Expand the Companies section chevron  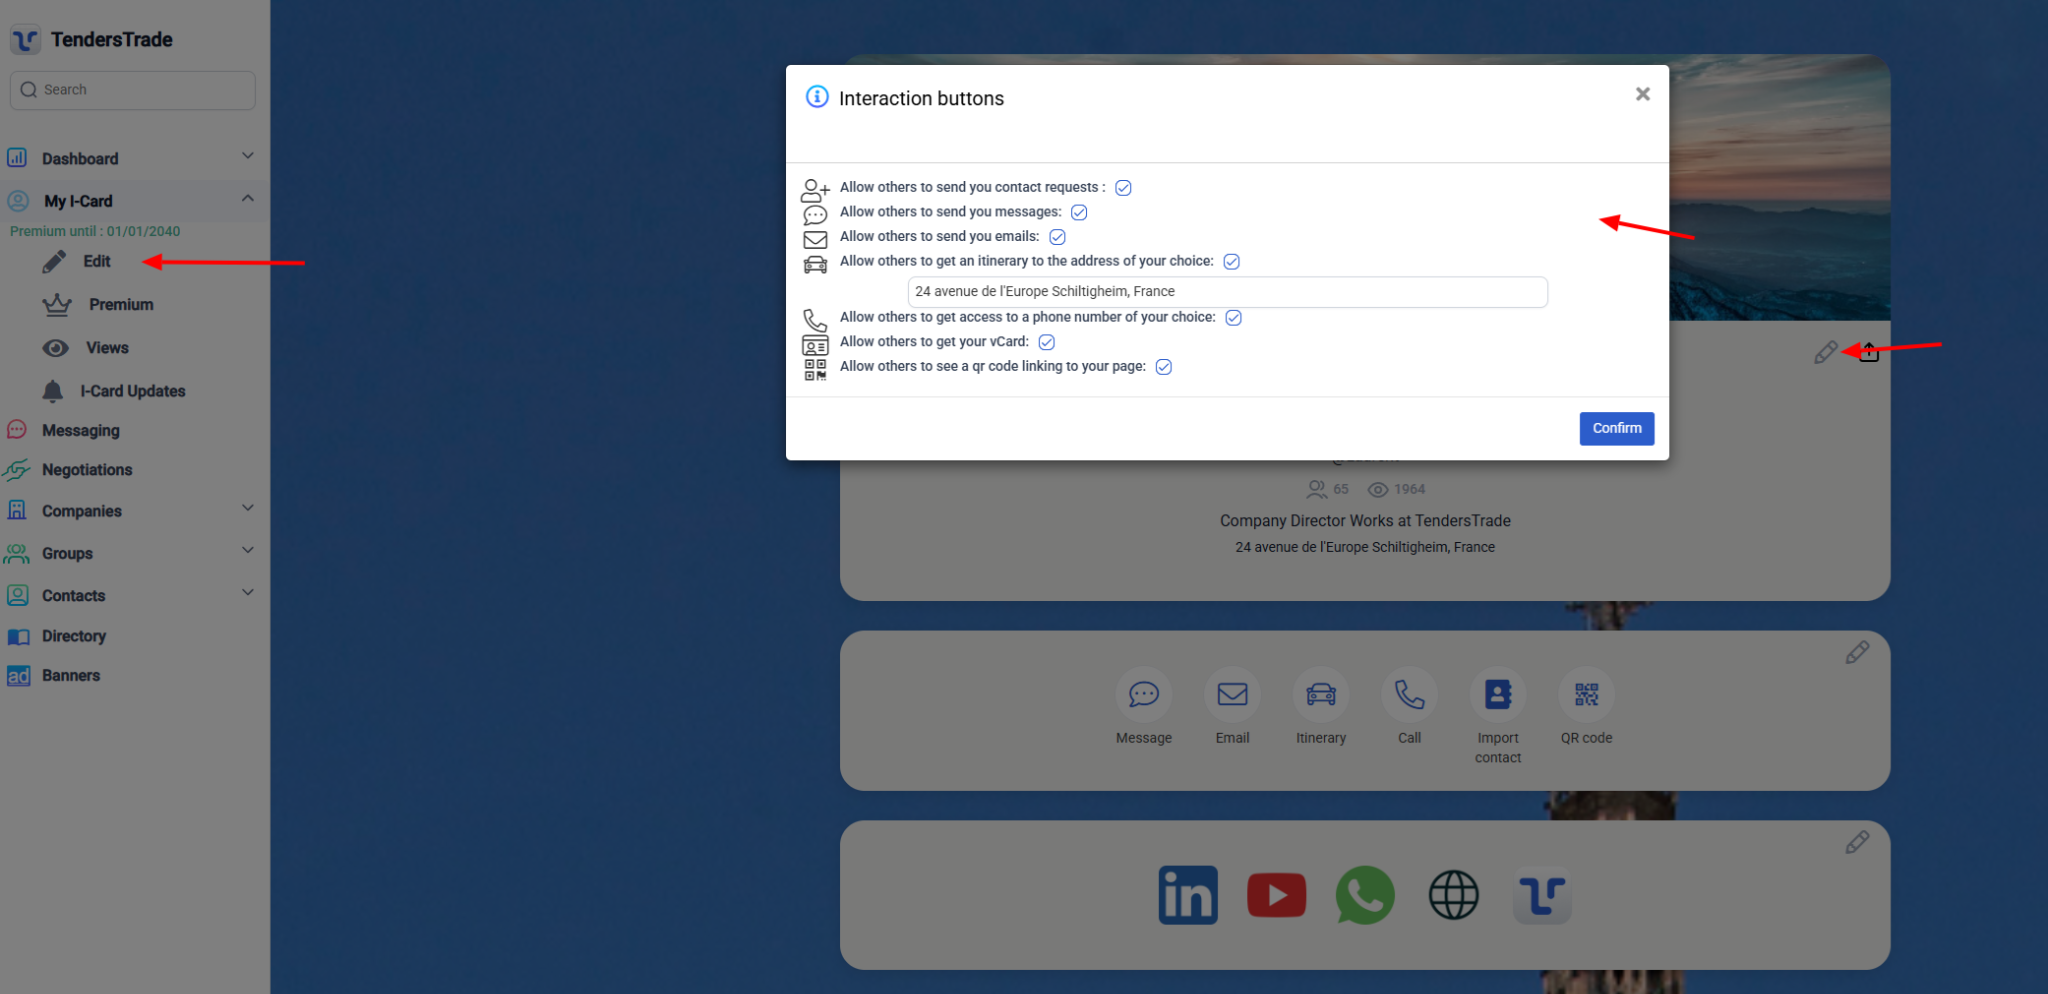click(248, 508)
